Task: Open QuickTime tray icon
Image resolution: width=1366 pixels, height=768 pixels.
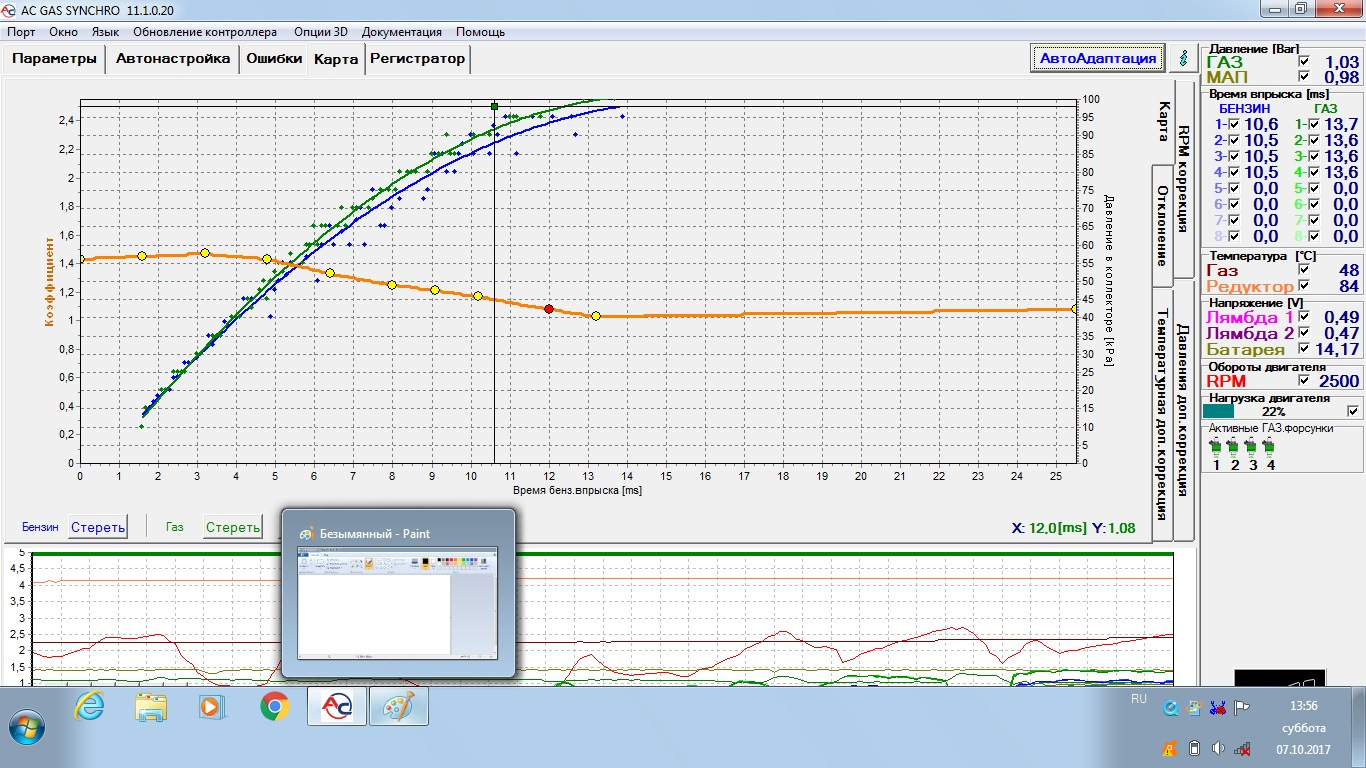Action: [x=1169, y=708]
